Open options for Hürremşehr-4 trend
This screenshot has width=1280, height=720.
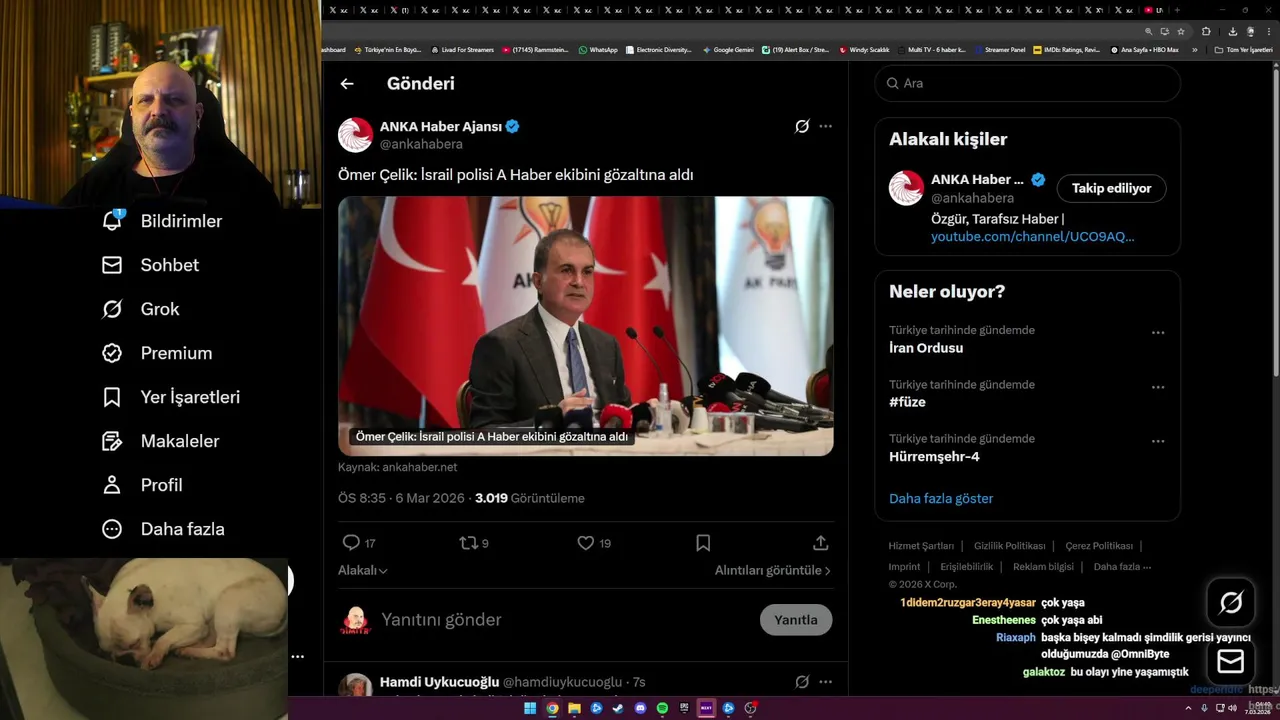tap(1158, 441)
